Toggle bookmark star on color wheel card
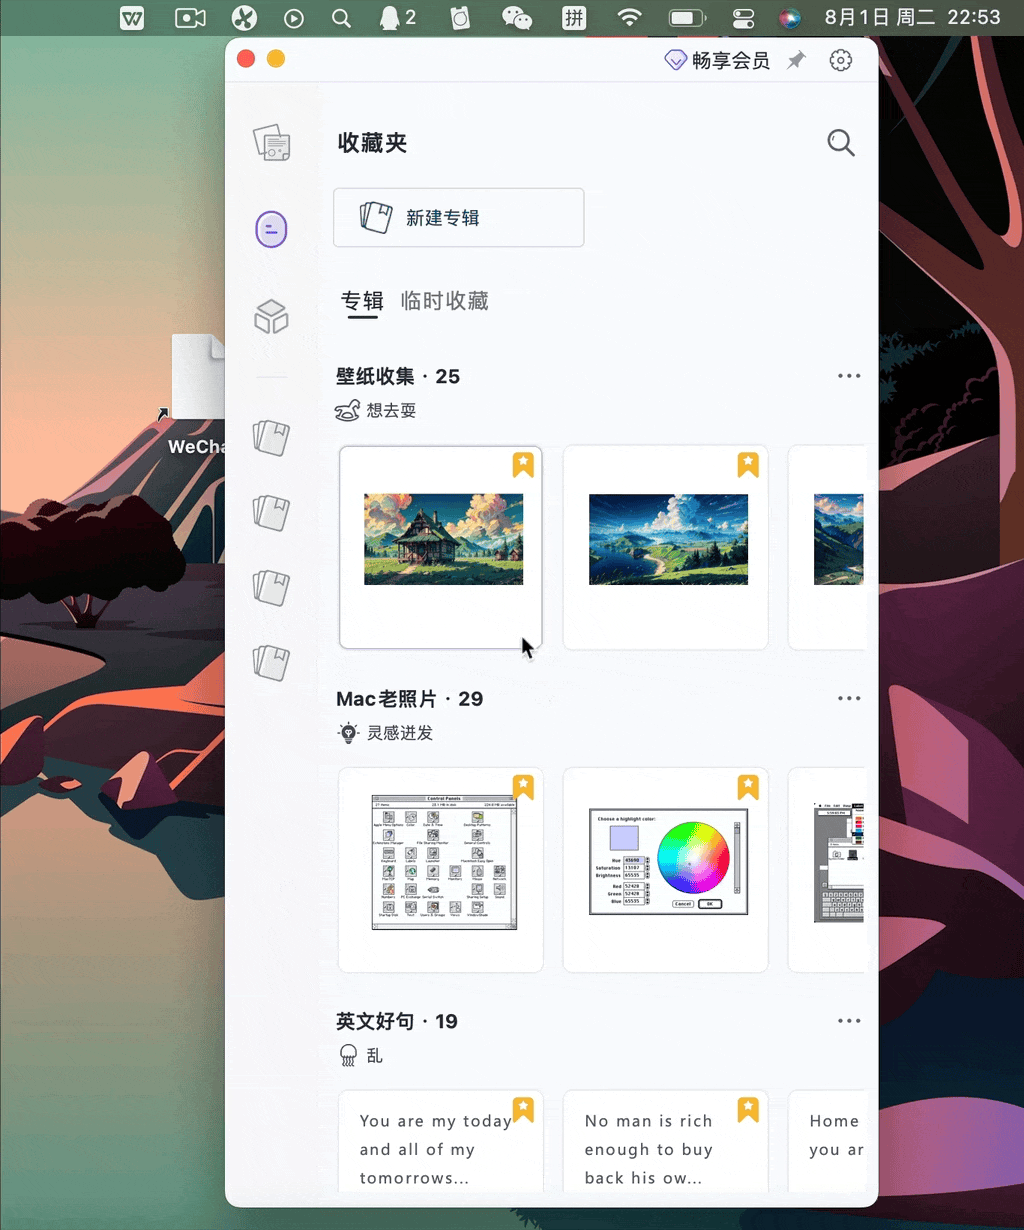 (748, 787)
